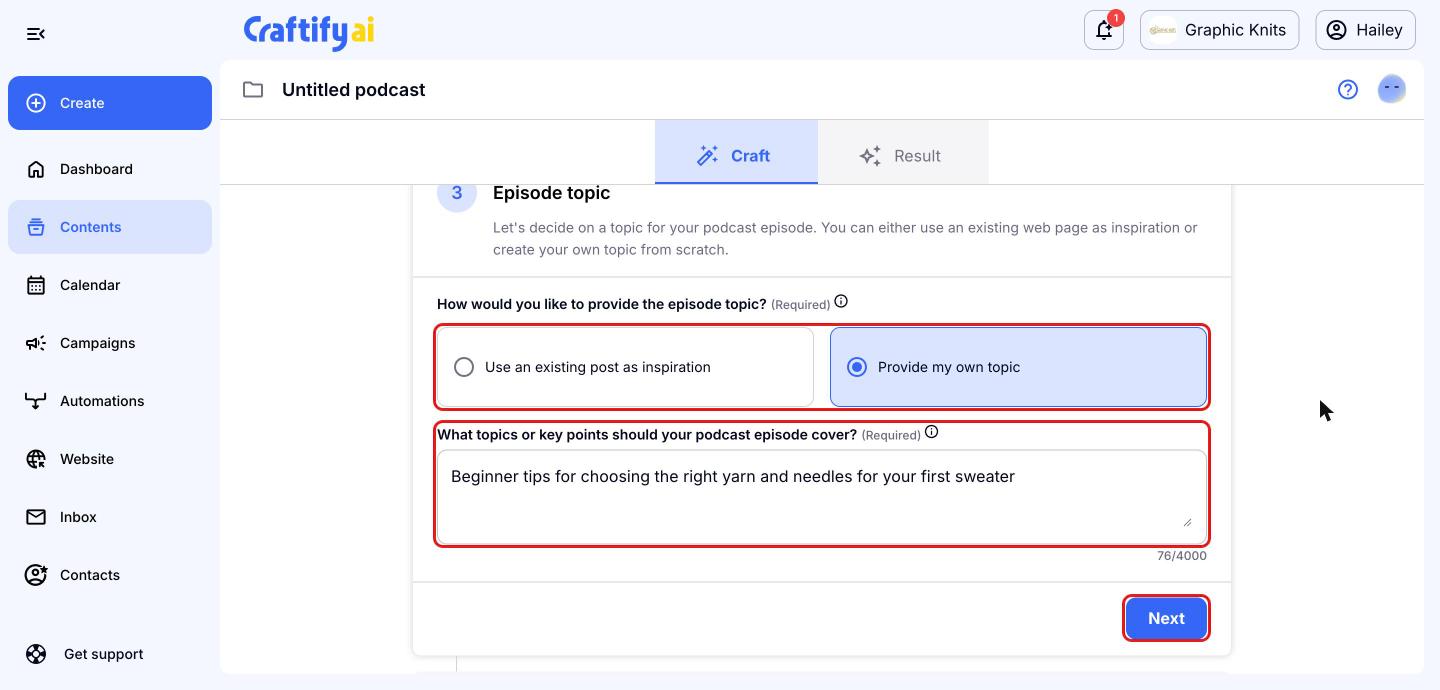Click the info icon next to key points question

(931, 432)
